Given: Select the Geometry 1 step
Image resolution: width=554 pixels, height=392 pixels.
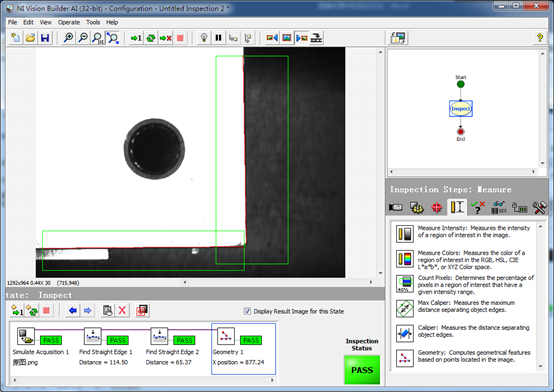Looking at the screenshot, I should coord(243,349).
